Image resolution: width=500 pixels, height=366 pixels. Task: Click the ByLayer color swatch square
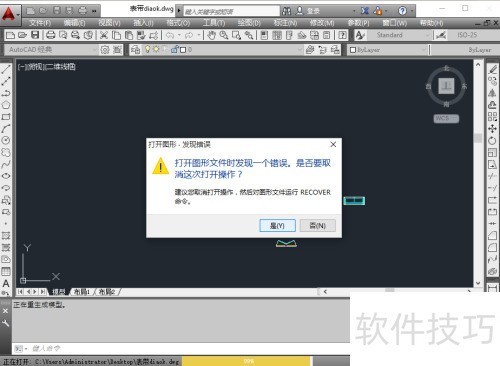point(353,50)
